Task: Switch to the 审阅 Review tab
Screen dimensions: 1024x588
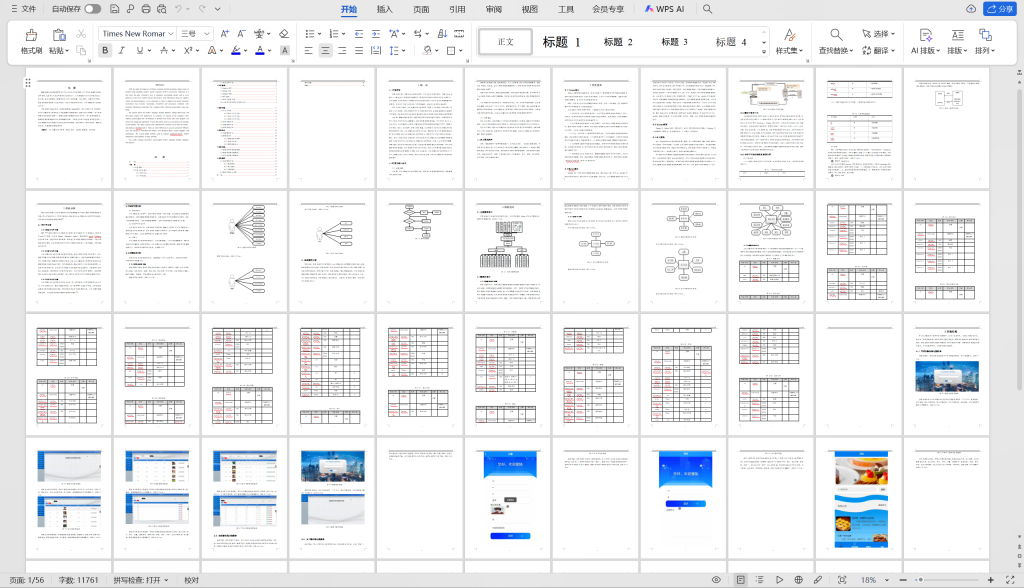Action: pos(494,9)
